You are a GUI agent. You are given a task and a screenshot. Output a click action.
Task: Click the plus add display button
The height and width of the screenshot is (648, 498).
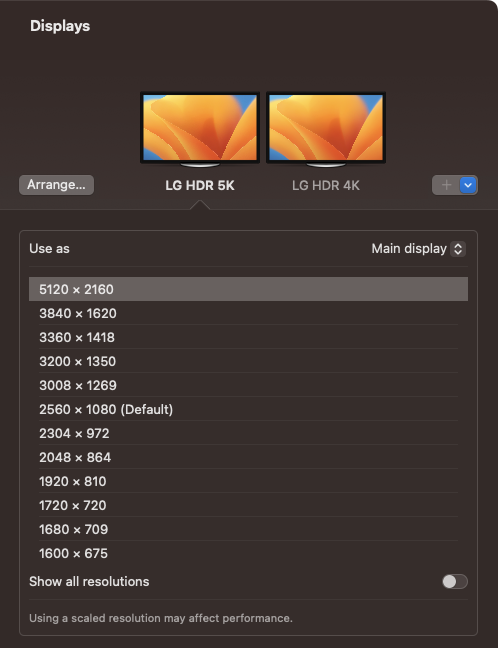446,185
